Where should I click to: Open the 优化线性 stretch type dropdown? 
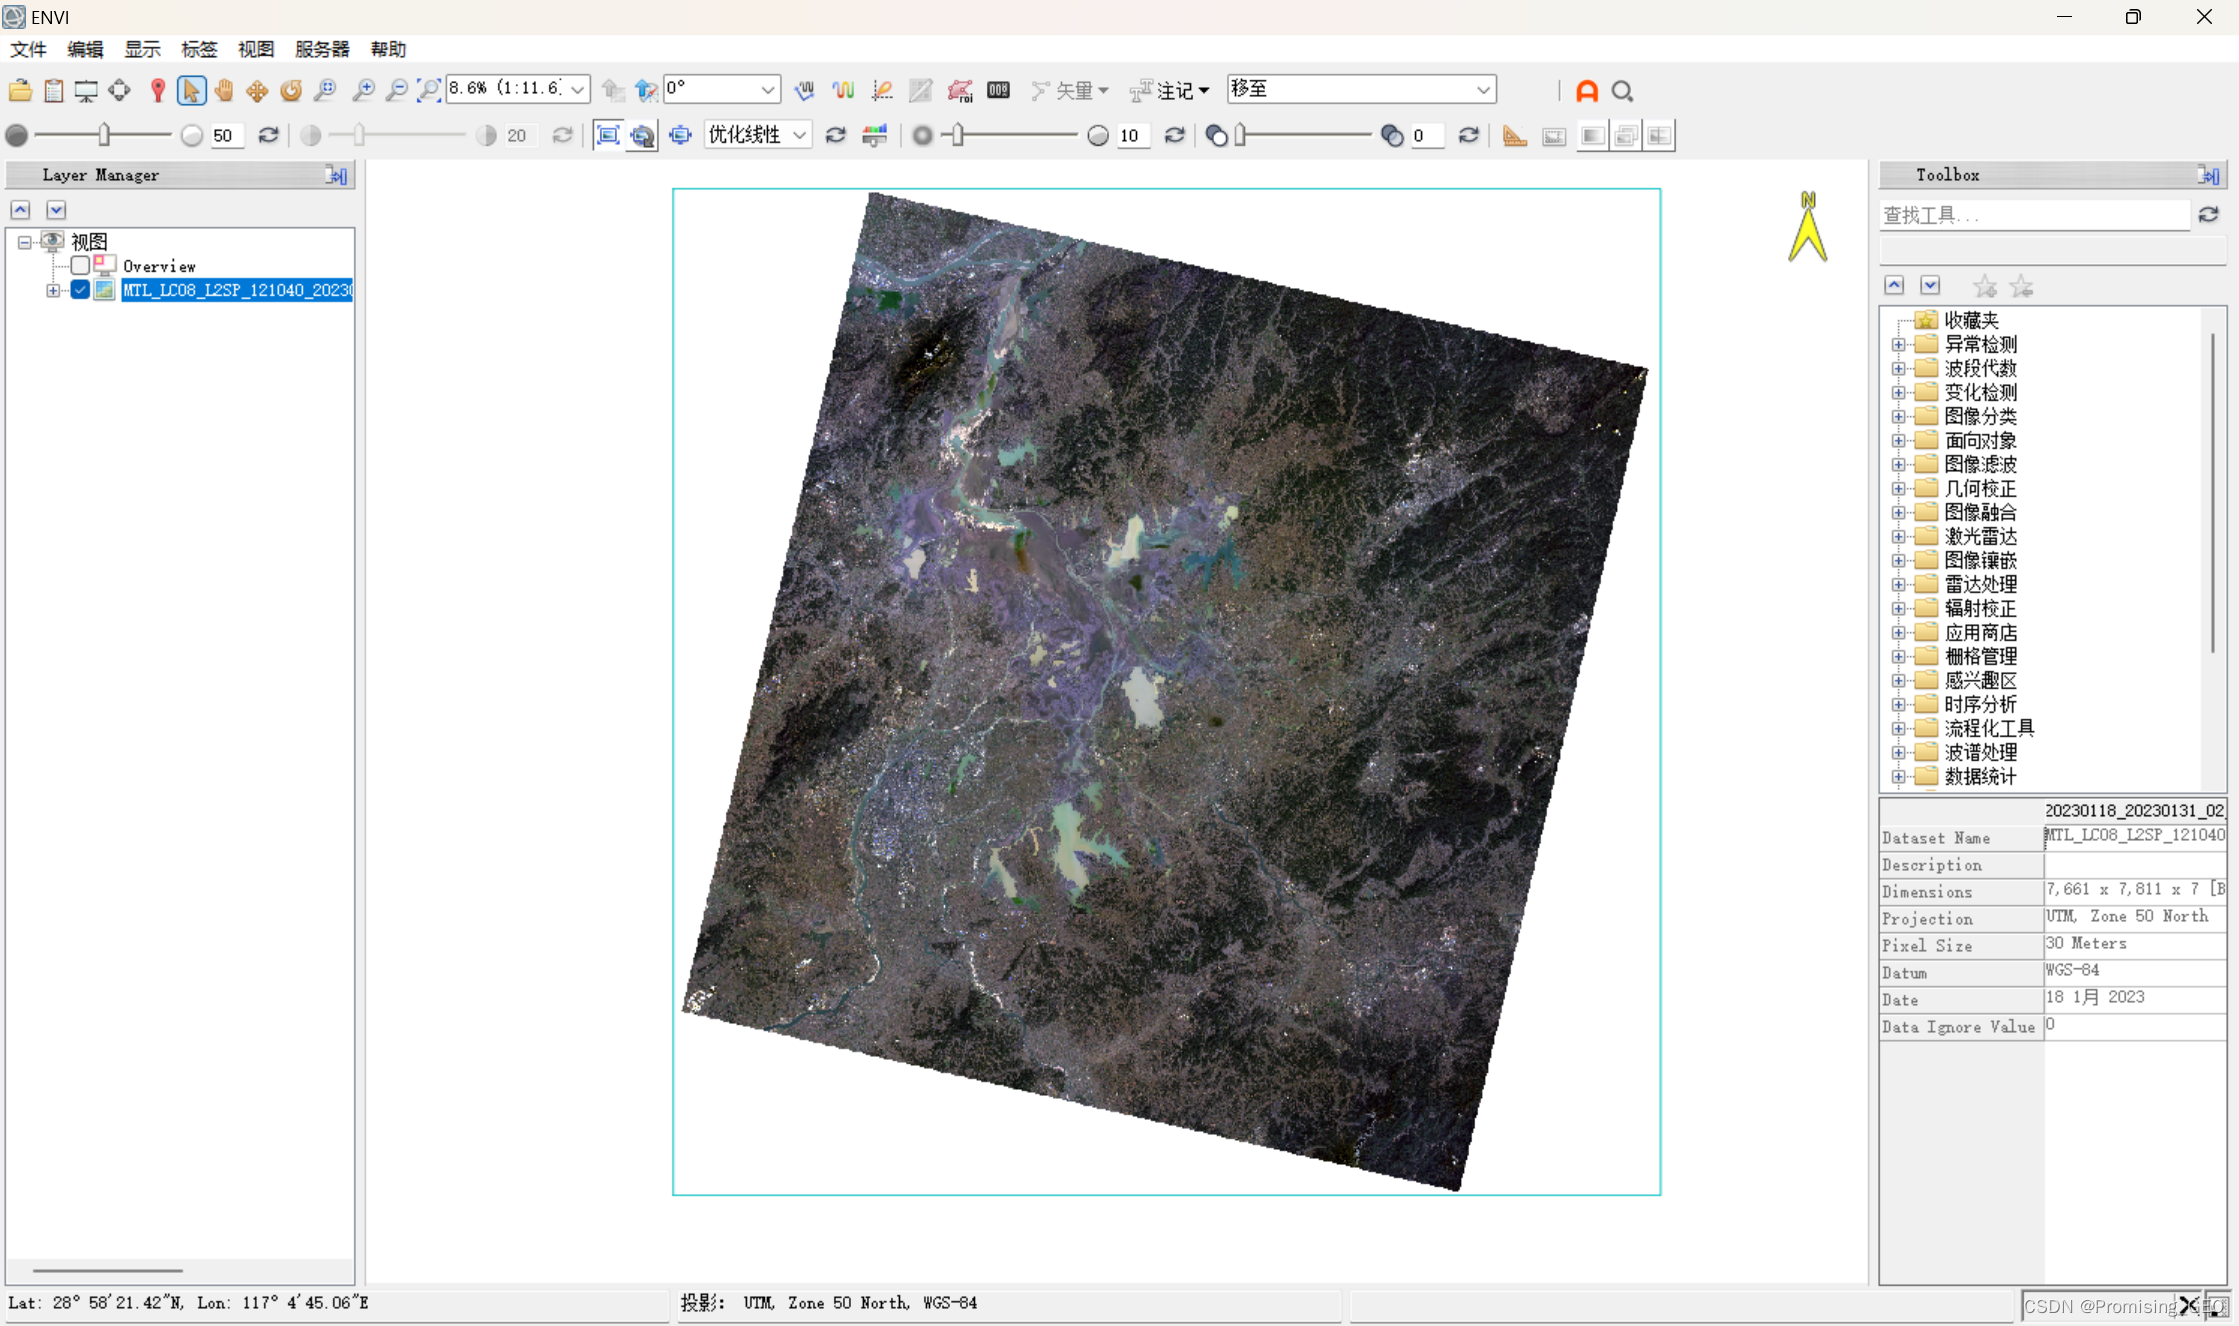point(757,135)
